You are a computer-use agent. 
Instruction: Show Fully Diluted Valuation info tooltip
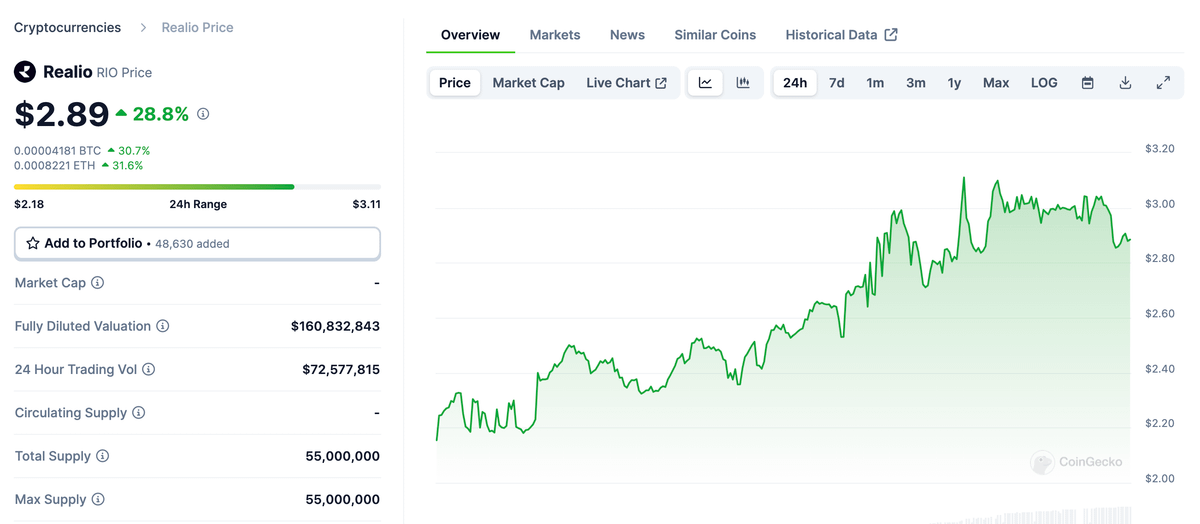coord(163,326)
